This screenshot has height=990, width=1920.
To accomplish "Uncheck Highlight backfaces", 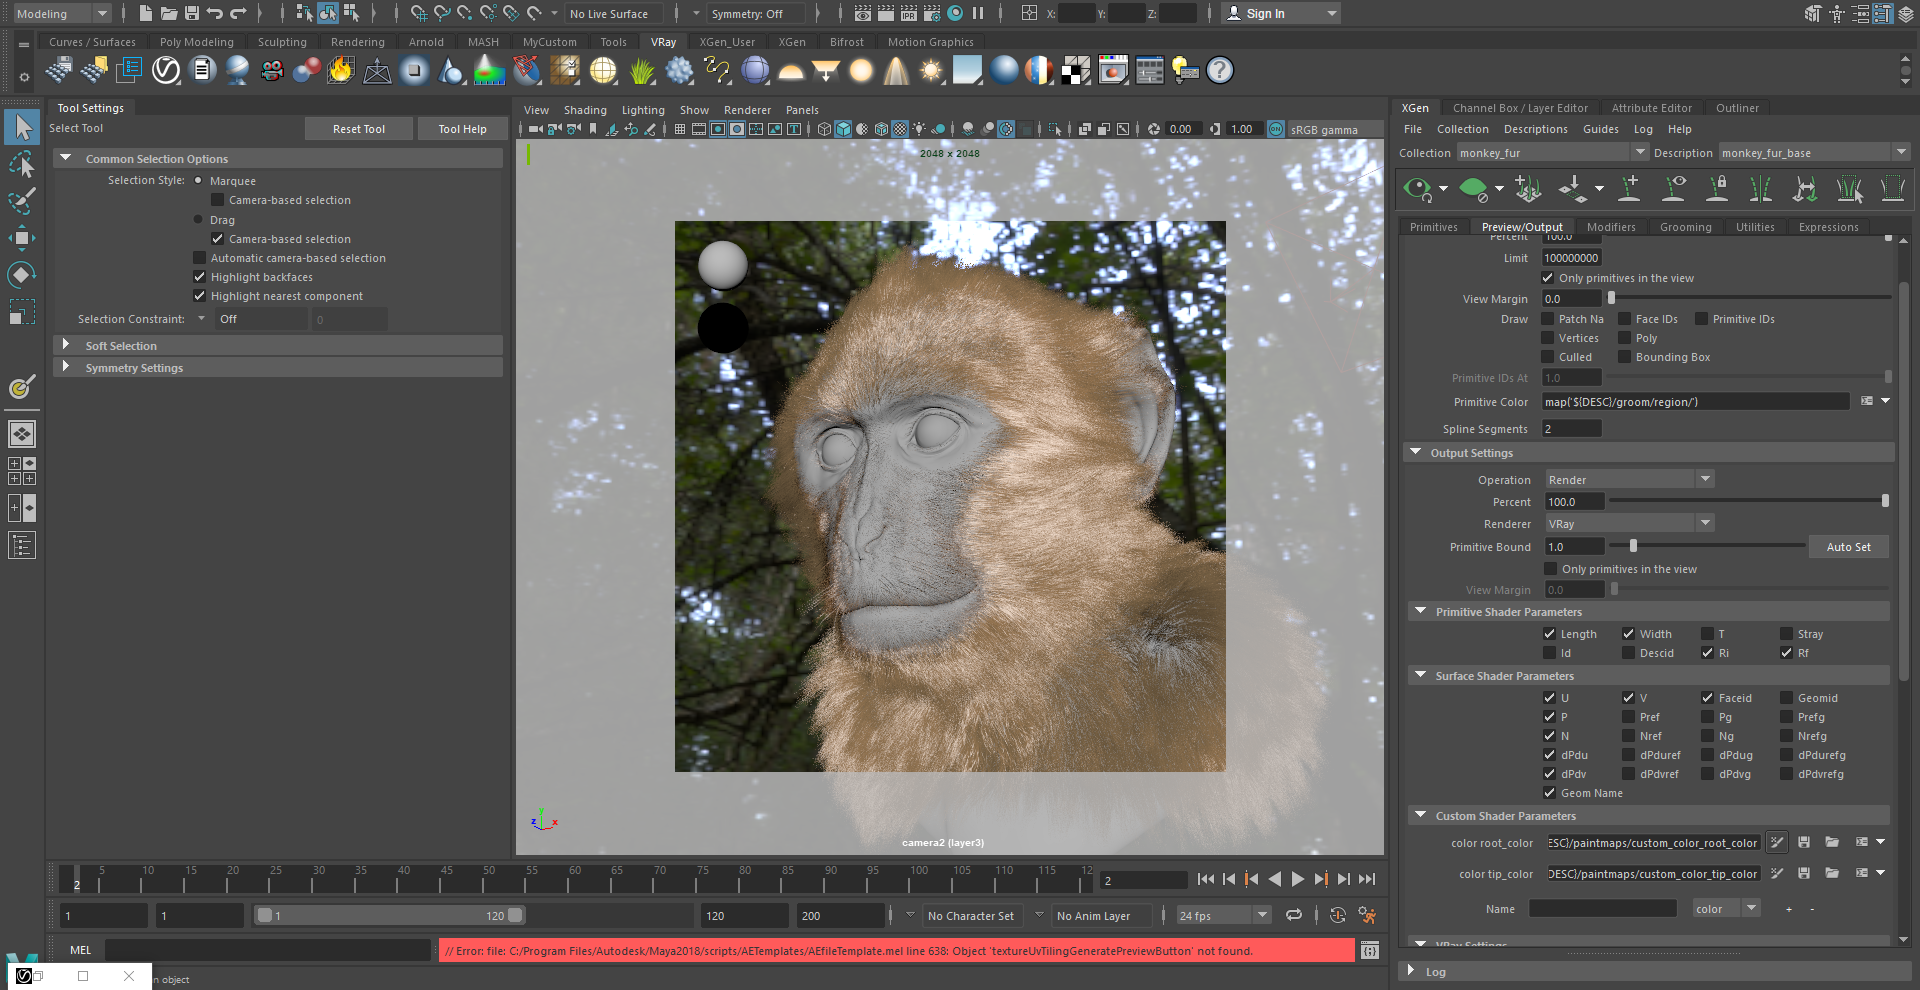I will click(199, 277).
